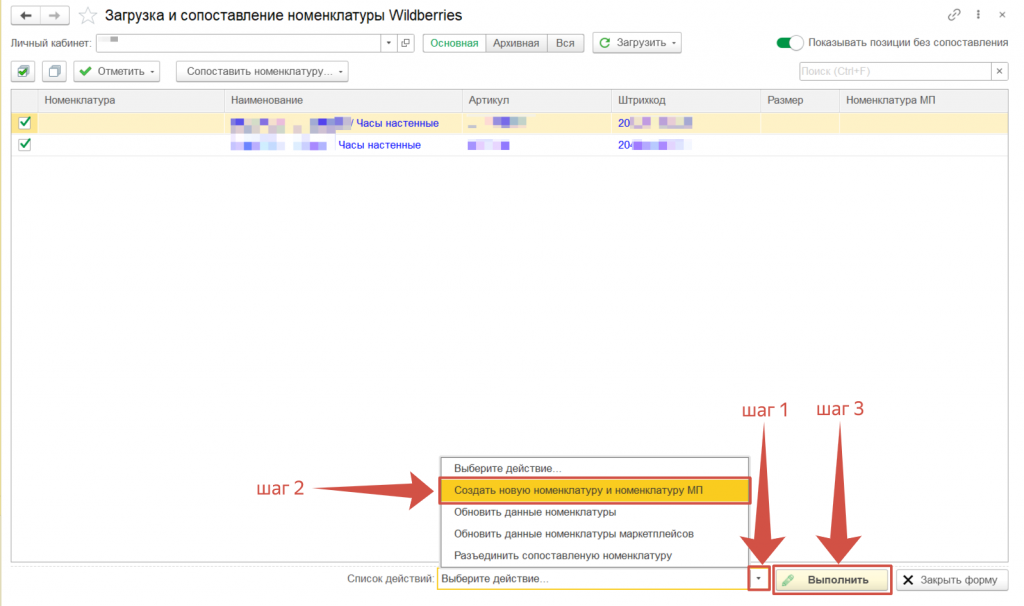Open the Сопоставить номенклатуру dropdown
This screenshot has width=1024, height=606.
[261, 71]
